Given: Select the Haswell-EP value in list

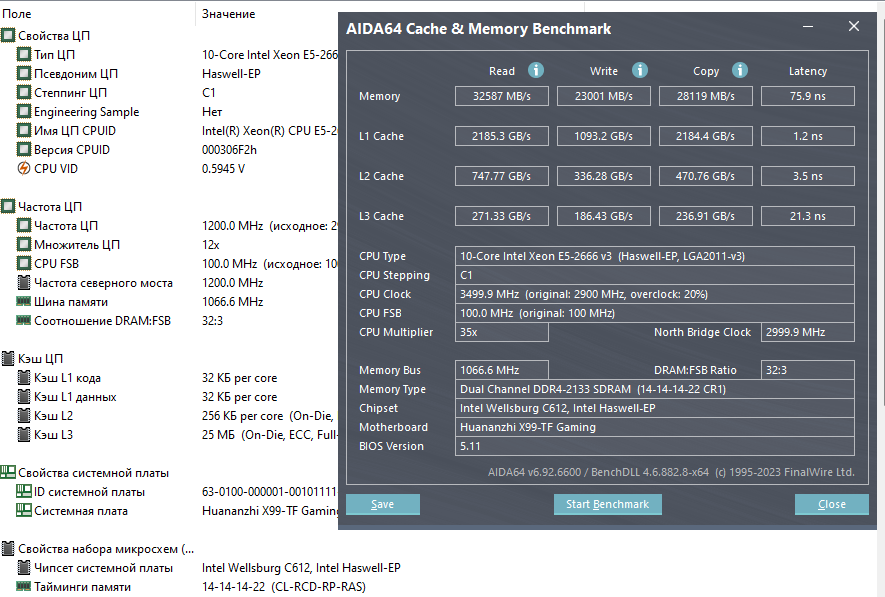Looking at the screenshot, I should 231,73.
